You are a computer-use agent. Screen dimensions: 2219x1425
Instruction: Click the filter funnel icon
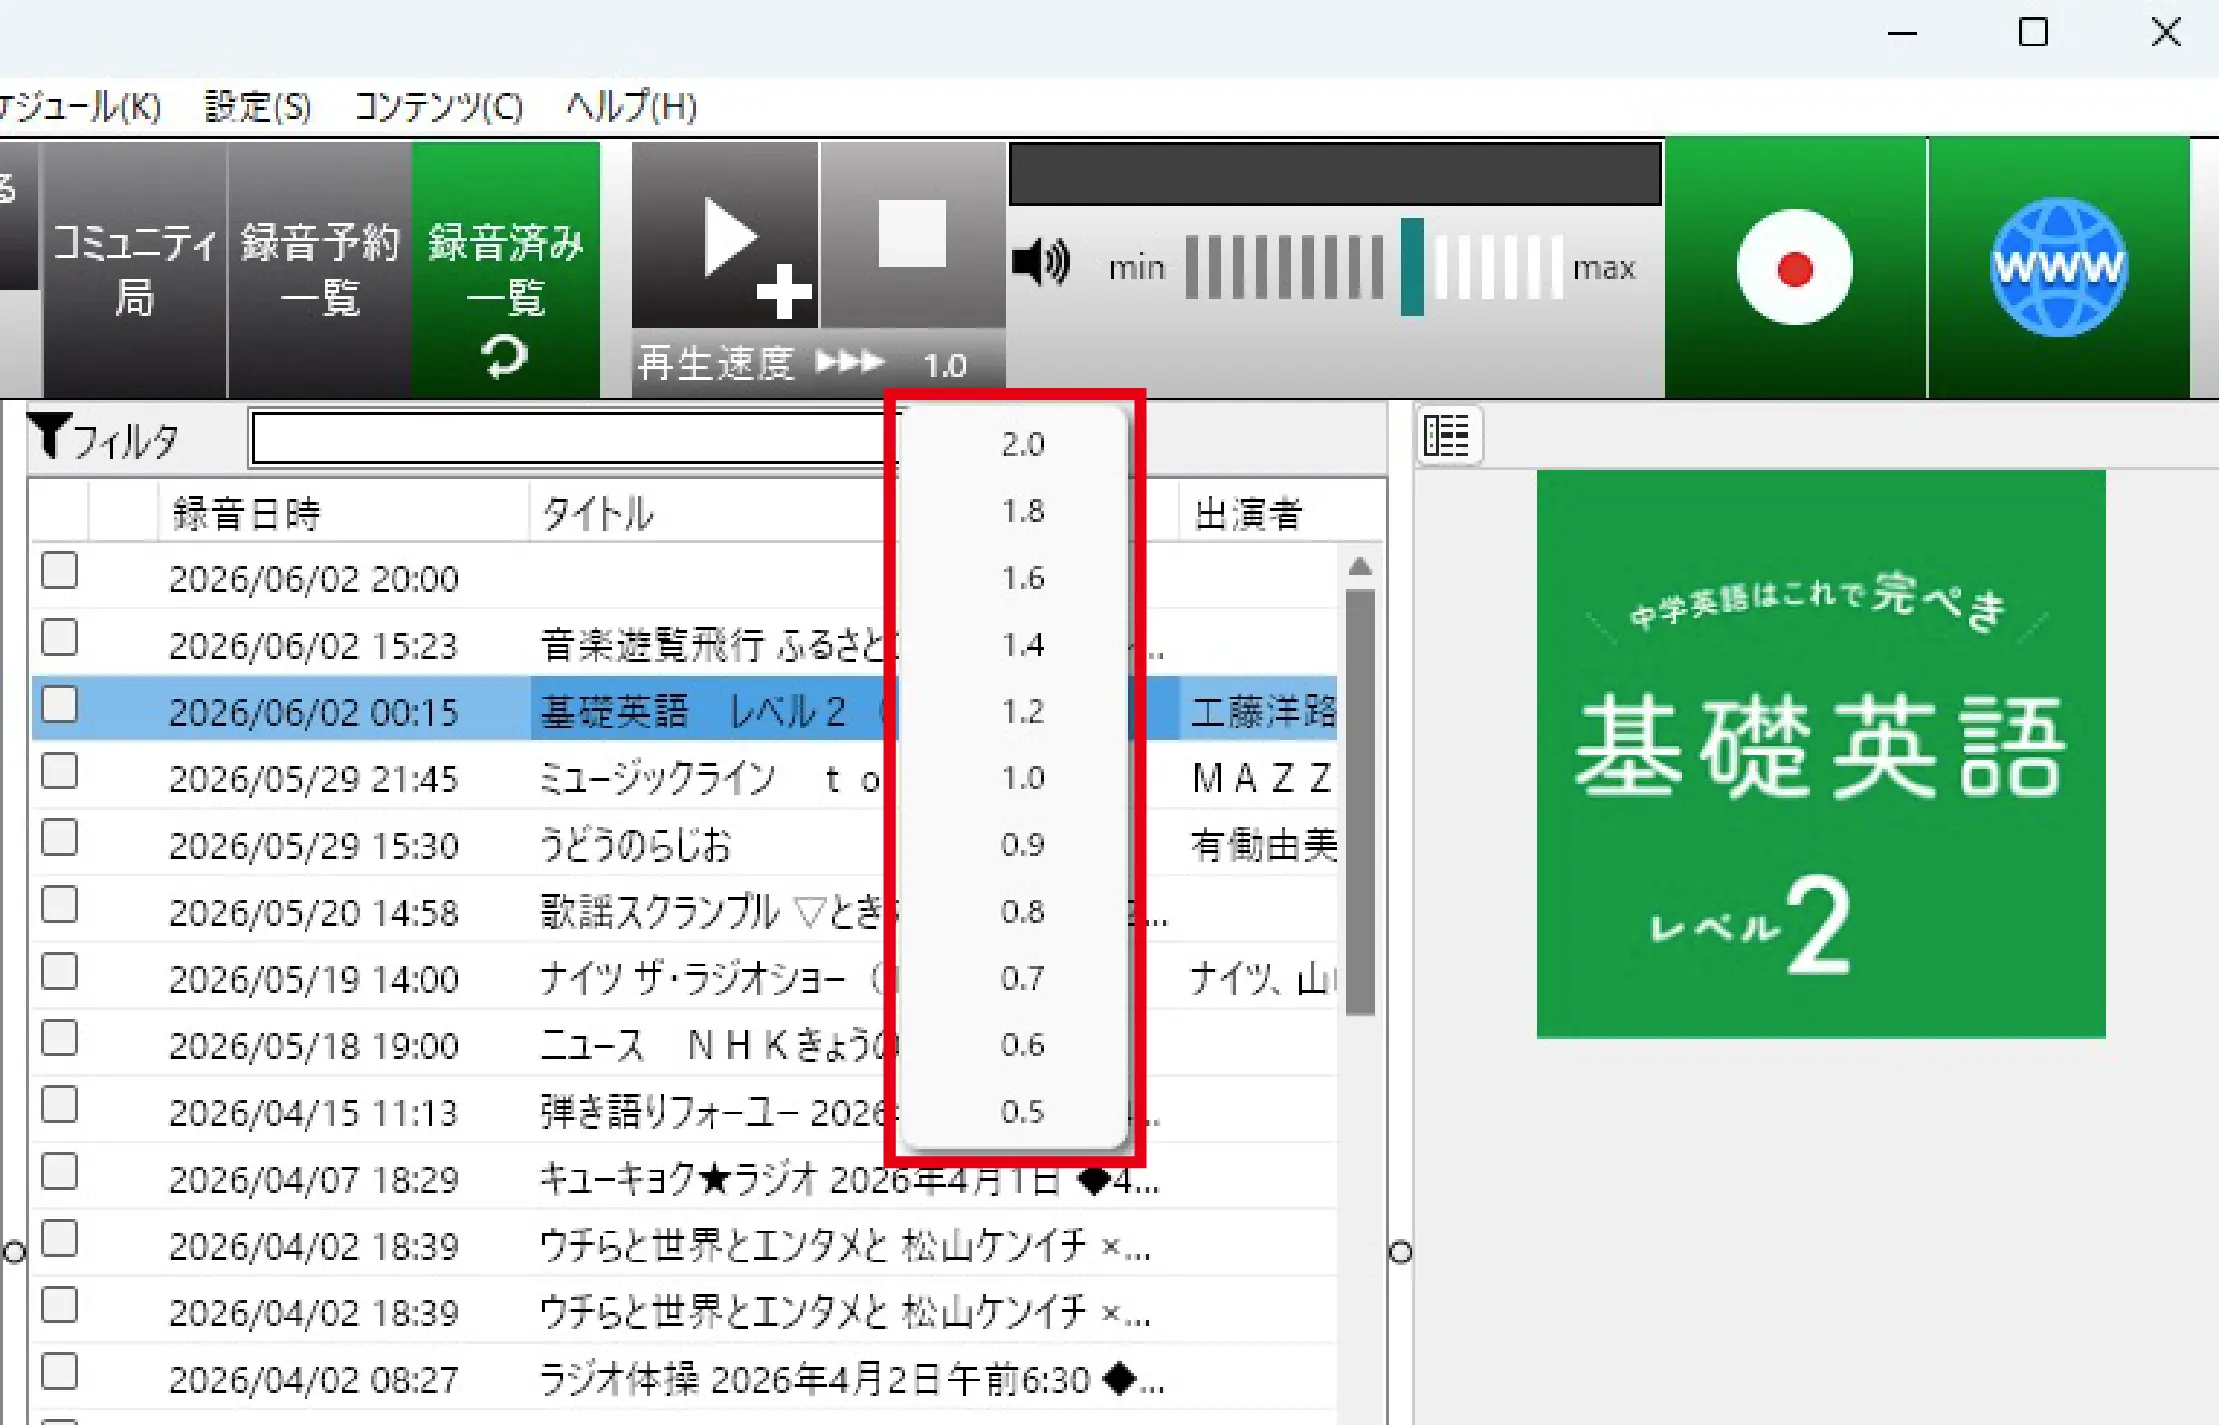point(49,437)
